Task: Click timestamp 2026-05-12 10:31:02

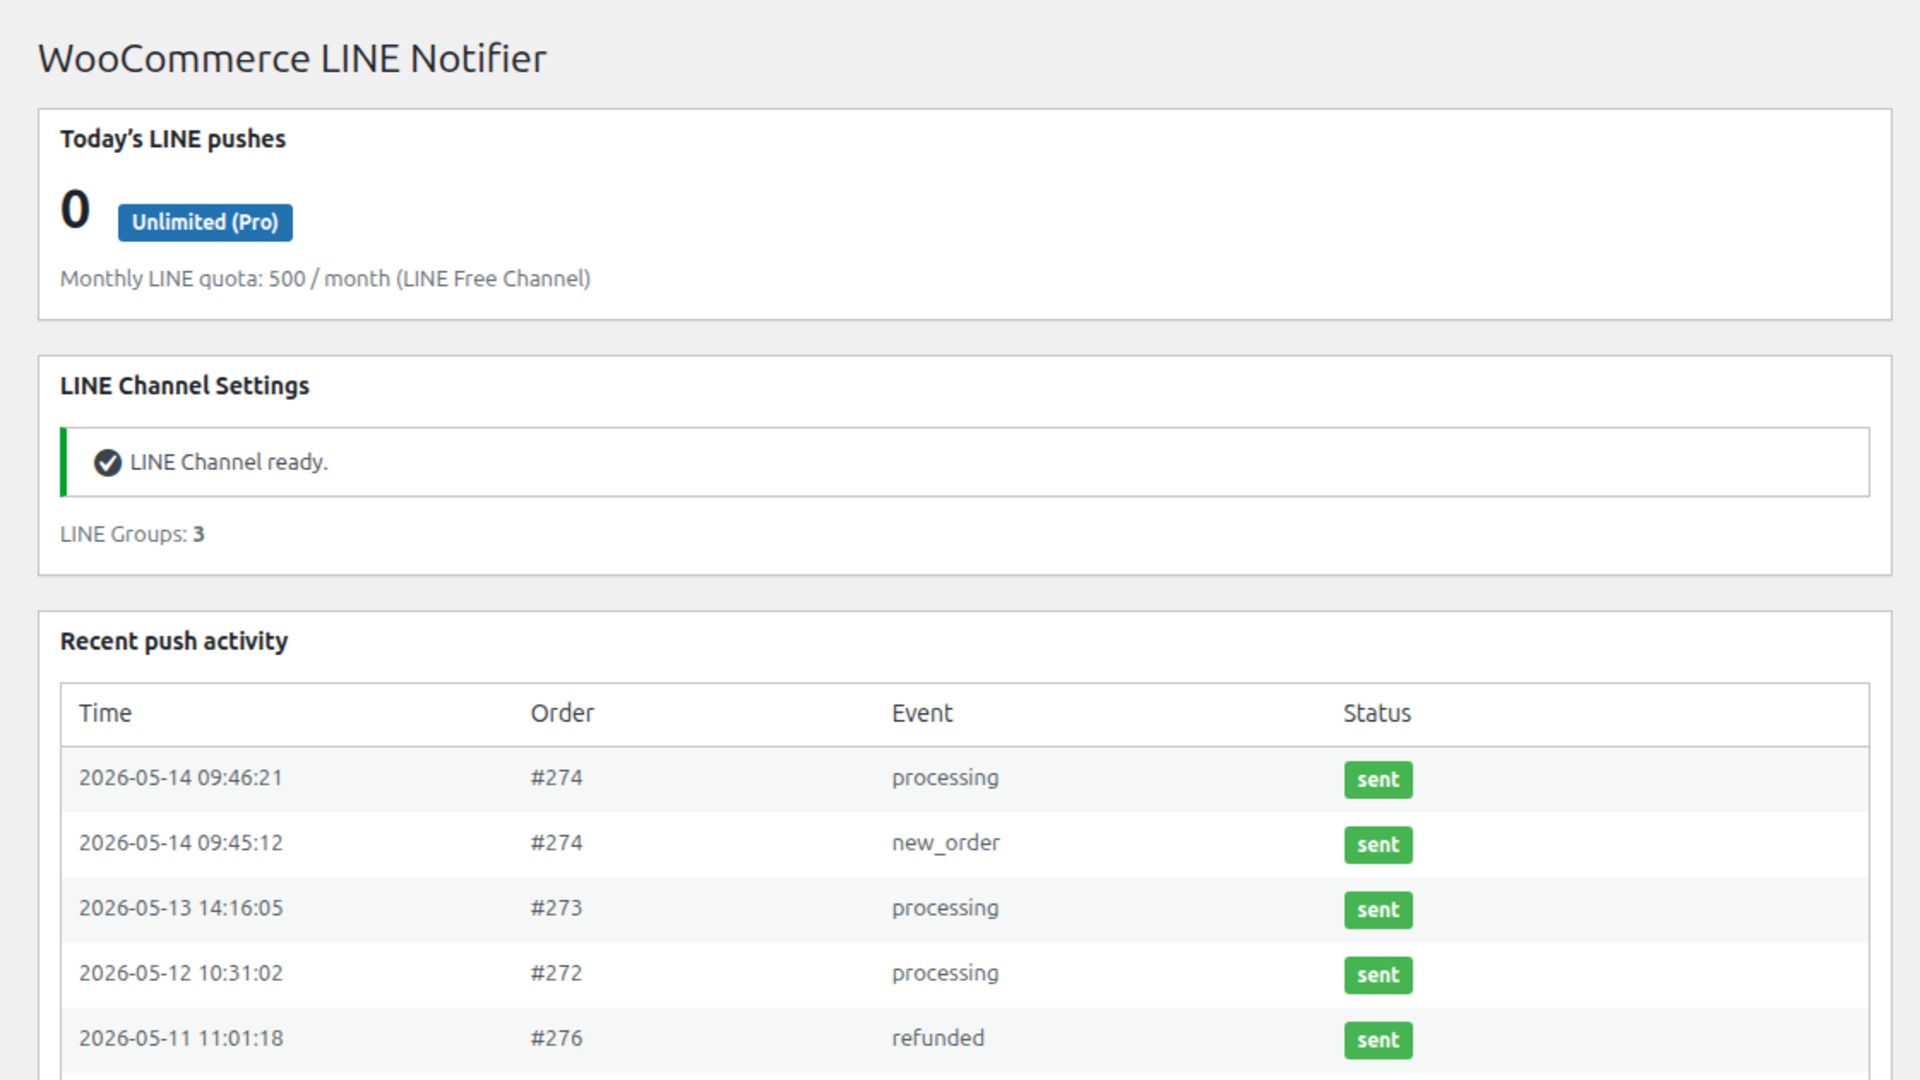Action: coord(181,973)
